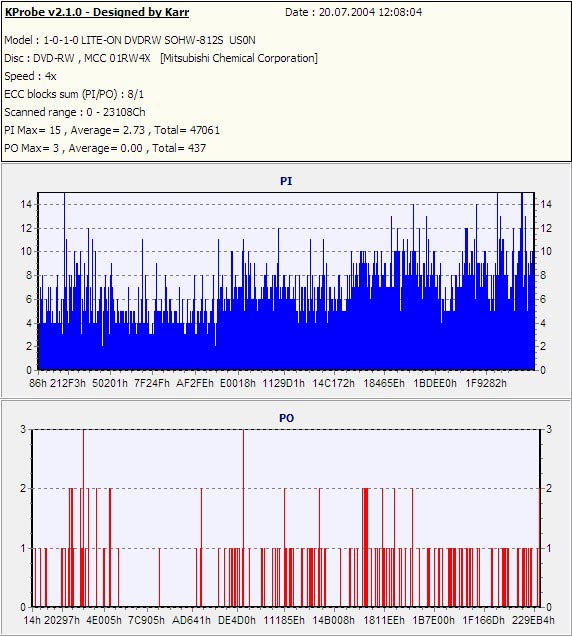572x636 pixels.
Task: Click the E0018h label on PI axis
Action: point(238,383)
